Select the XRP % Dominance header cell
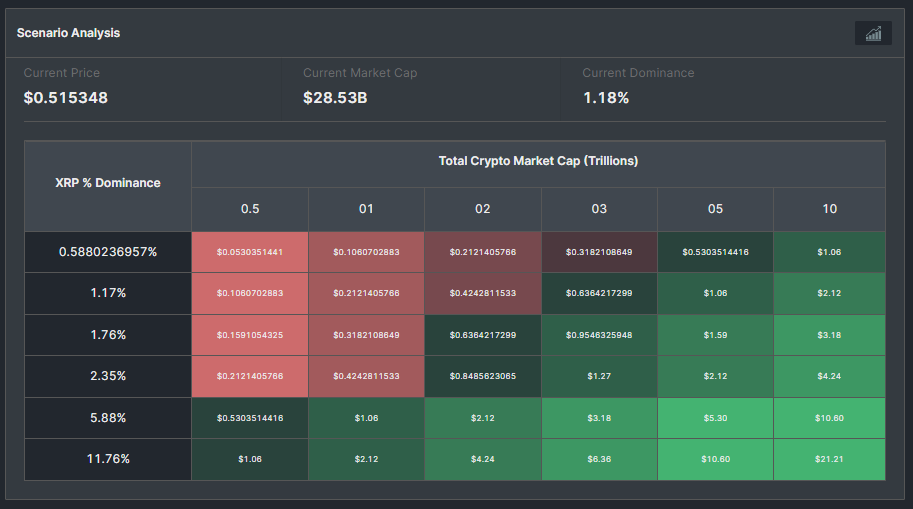 (x=108, y=186)
